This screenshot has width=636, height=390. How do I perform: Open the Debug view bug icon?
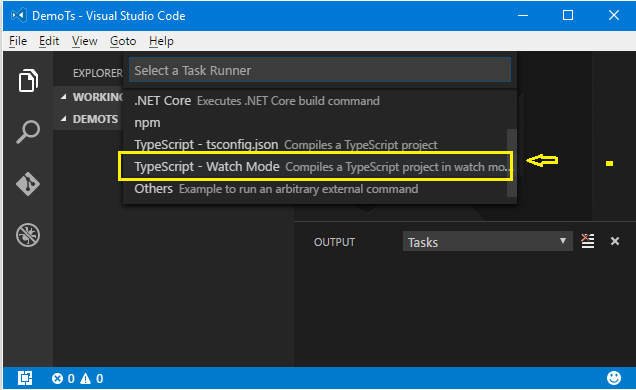[x=28, y=235]
